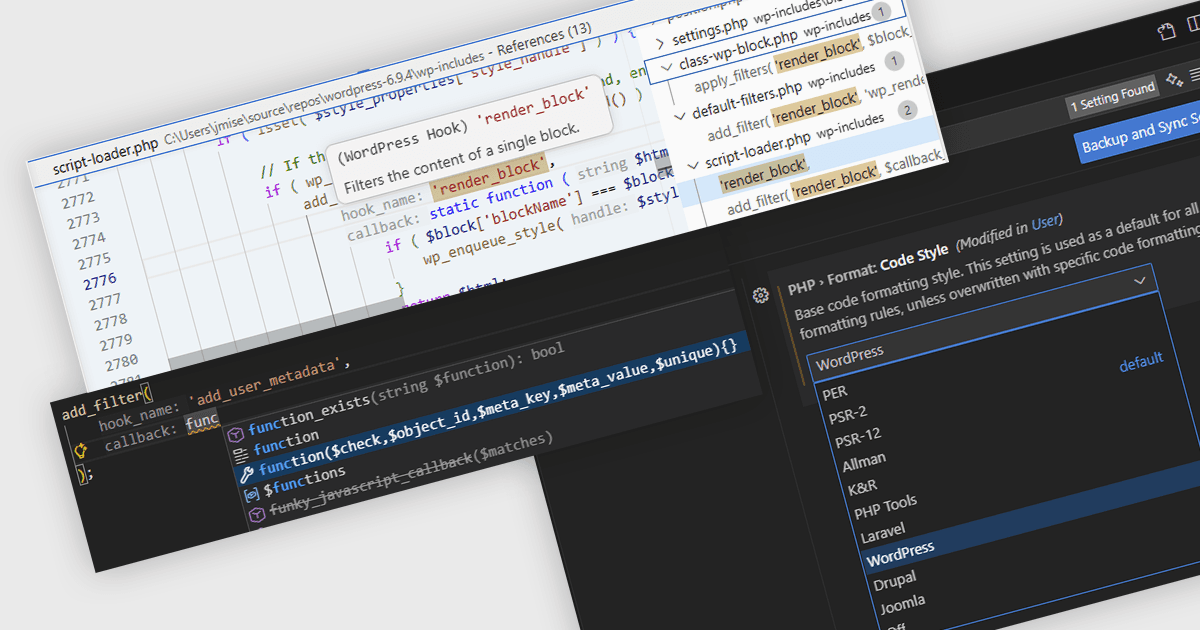Select PER code style option
Viewport: 1200px width, 630px height.
point(835,393)
